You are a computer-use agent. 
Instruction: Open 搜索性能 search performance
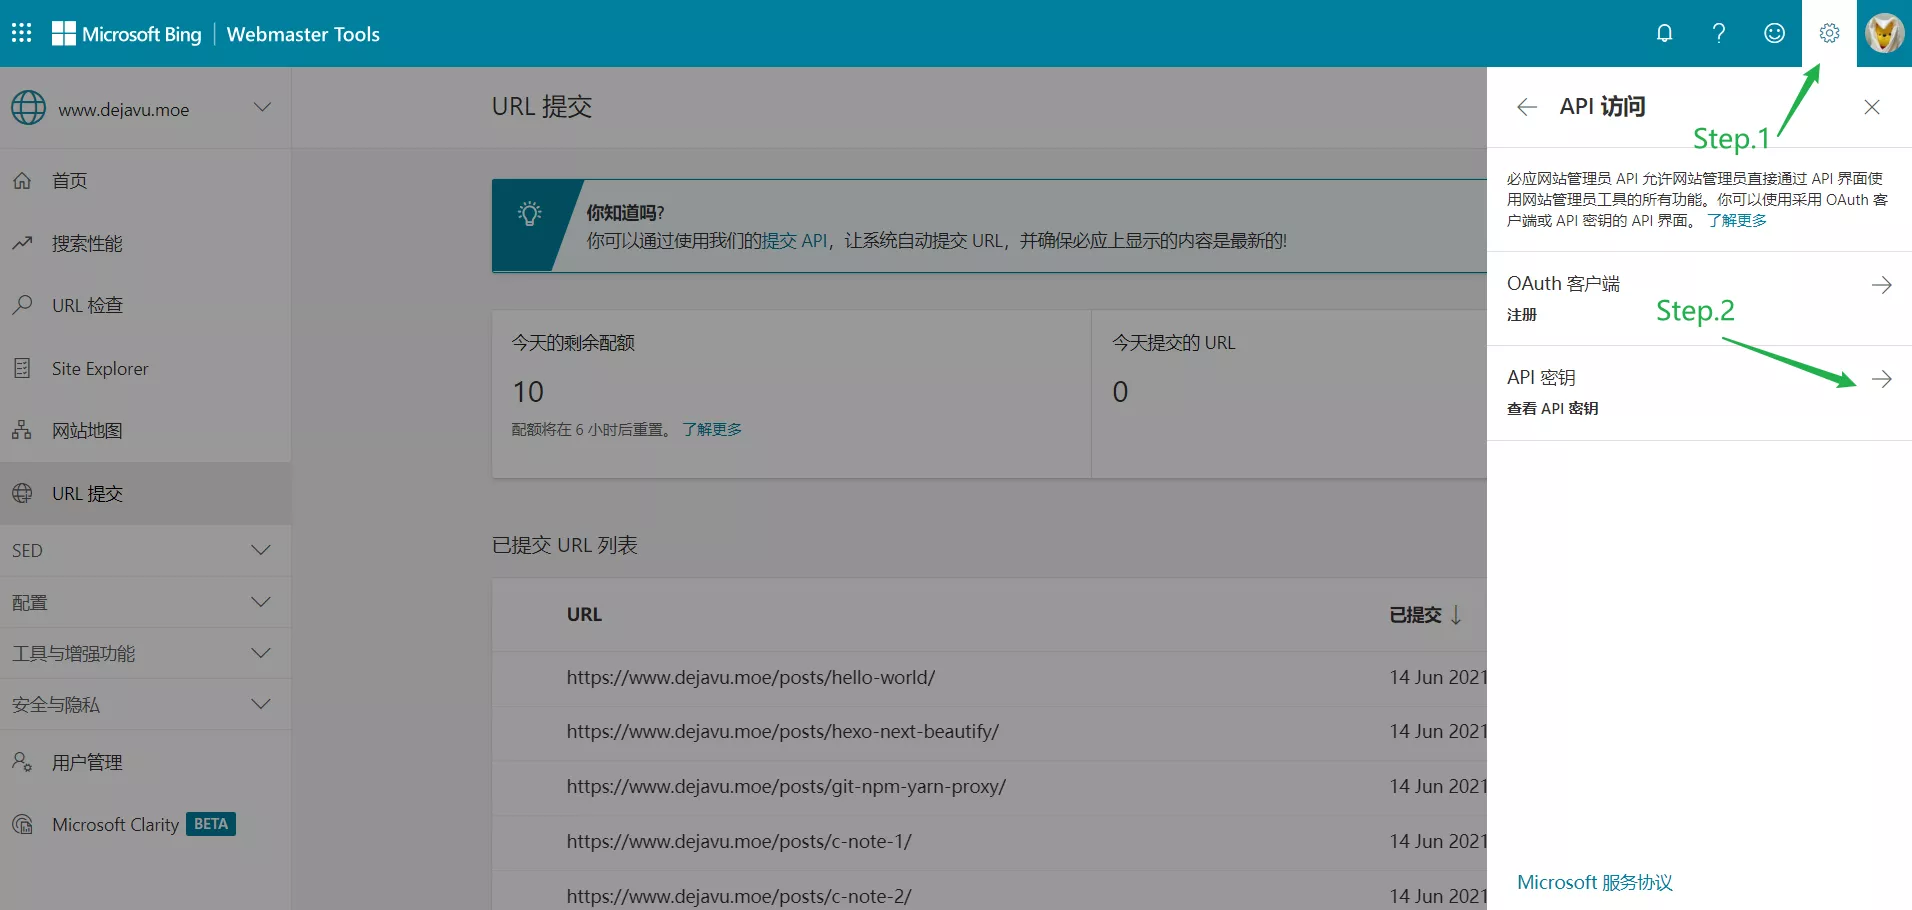pyautogui.click(x=145, y=243)
